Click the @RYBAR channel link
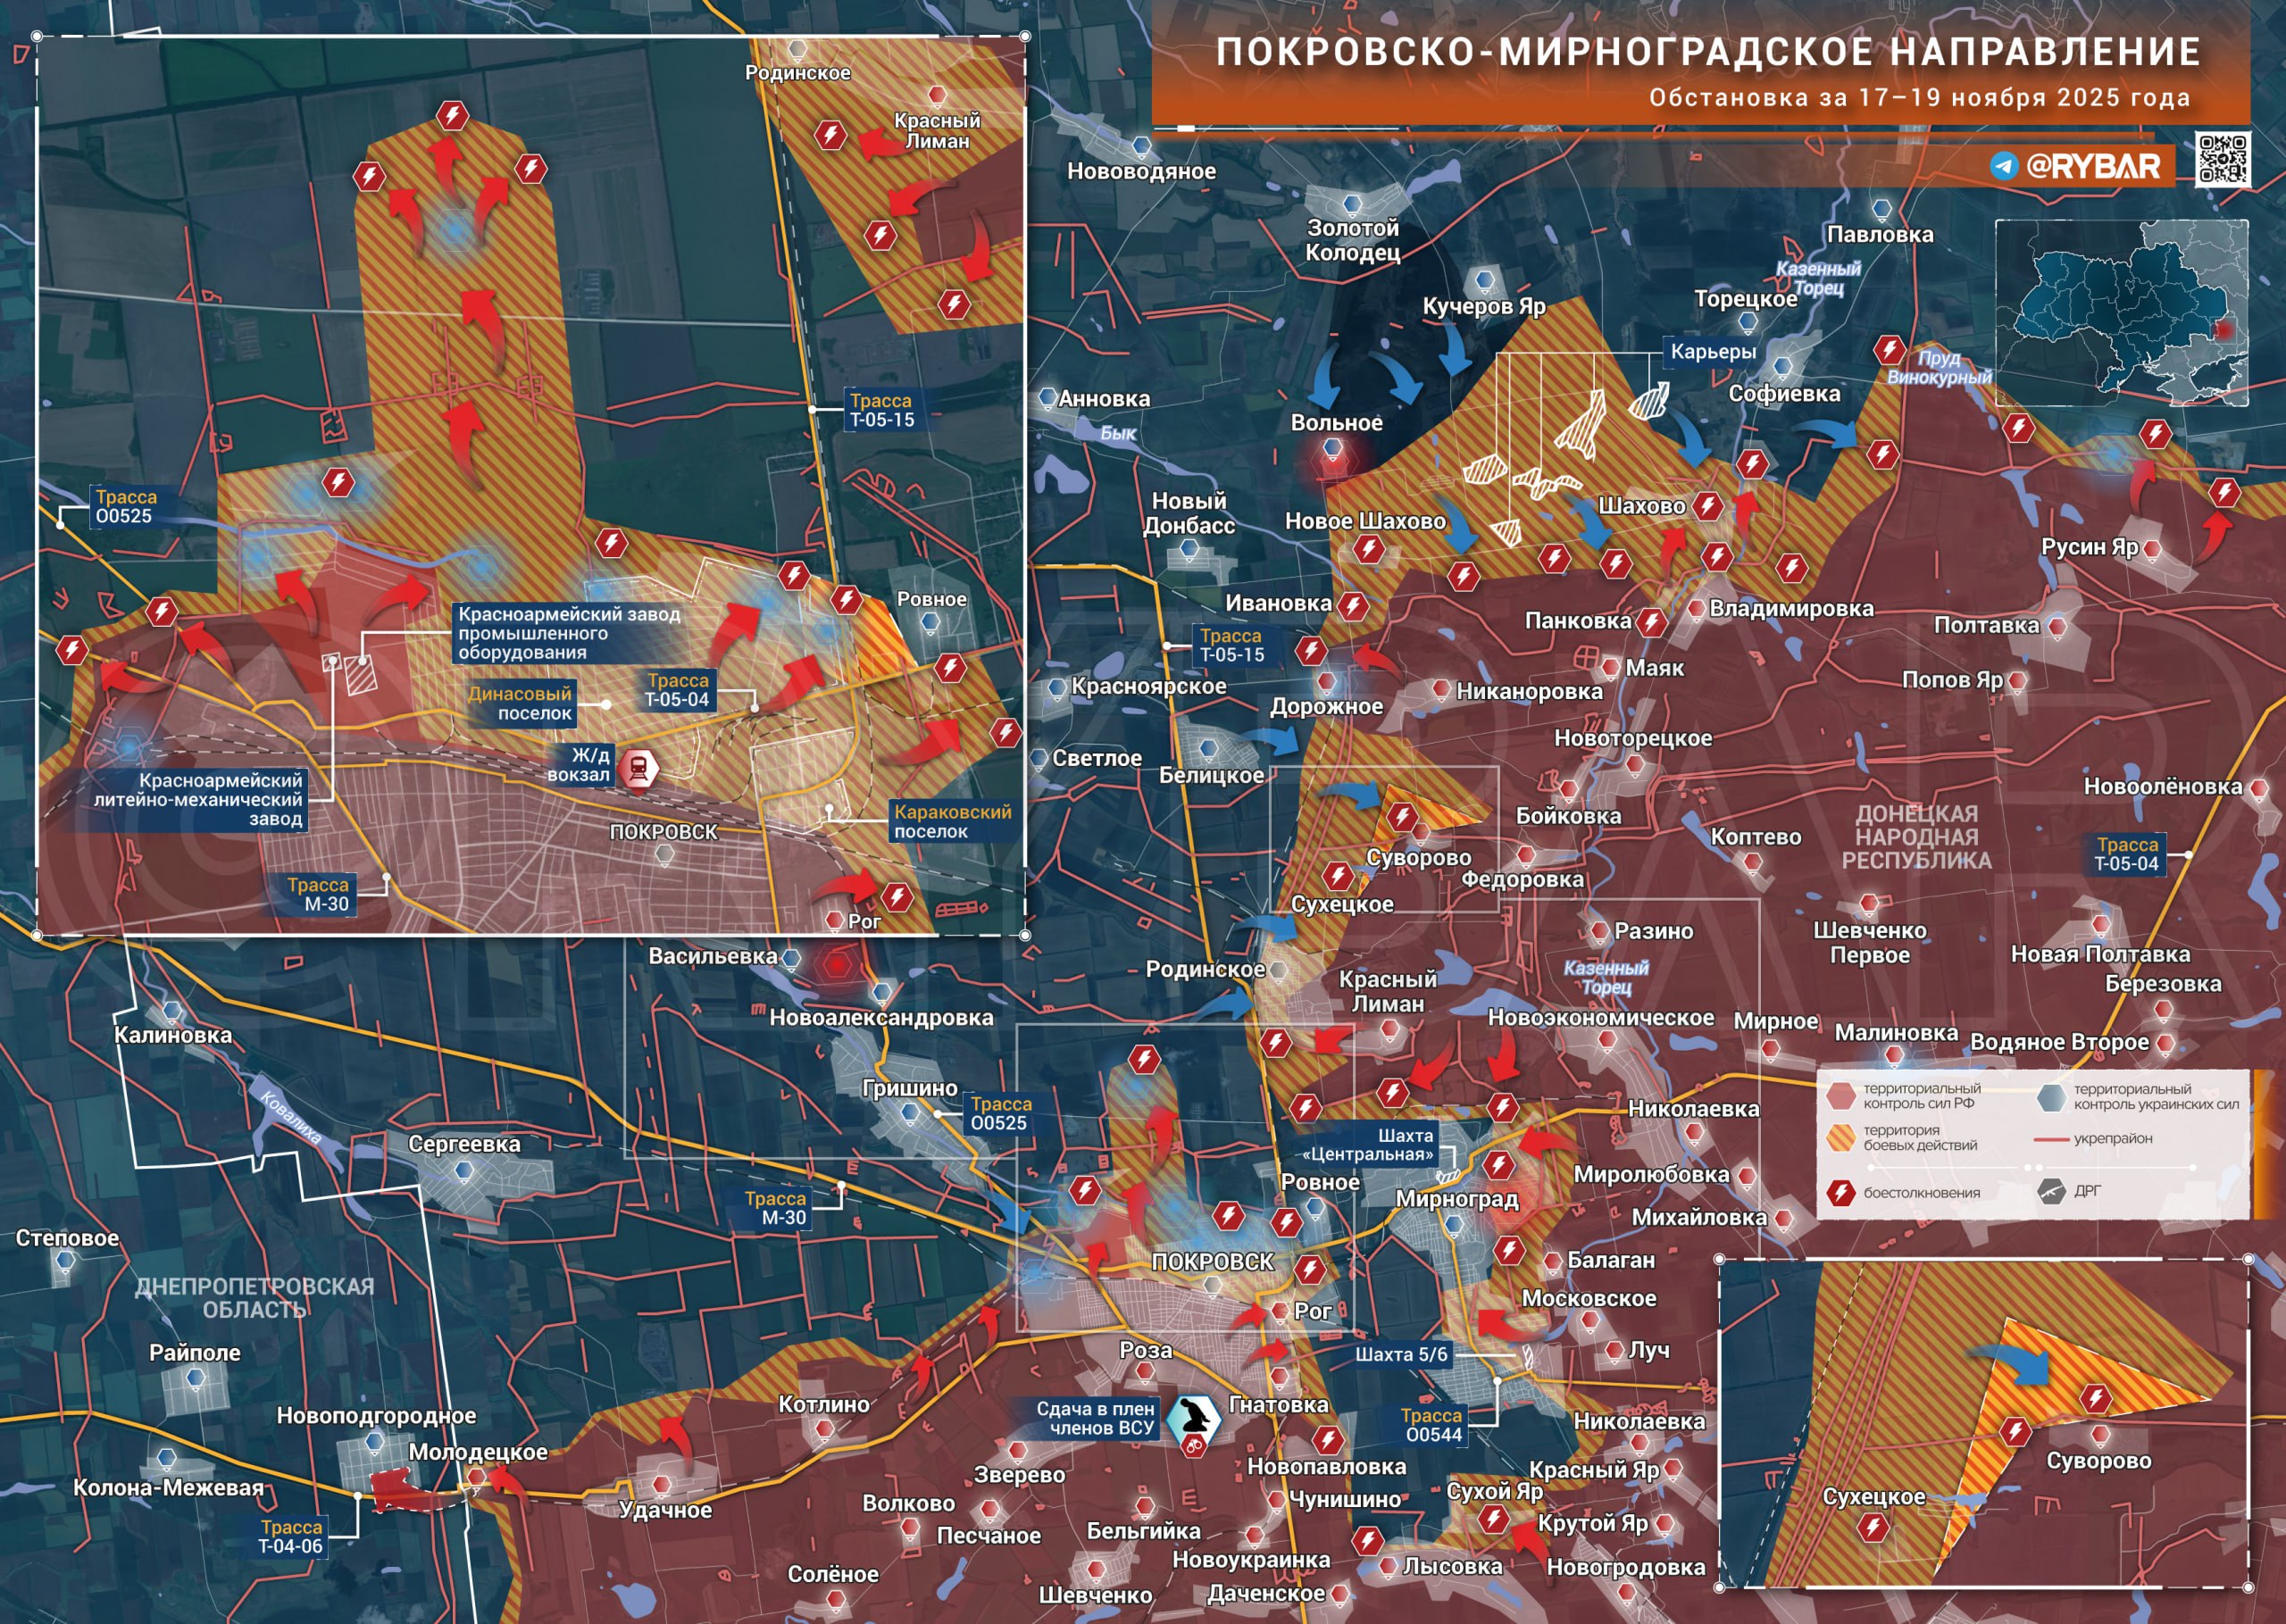Viewport: 2286px width, 1624px height. [x=2092, y=165]
